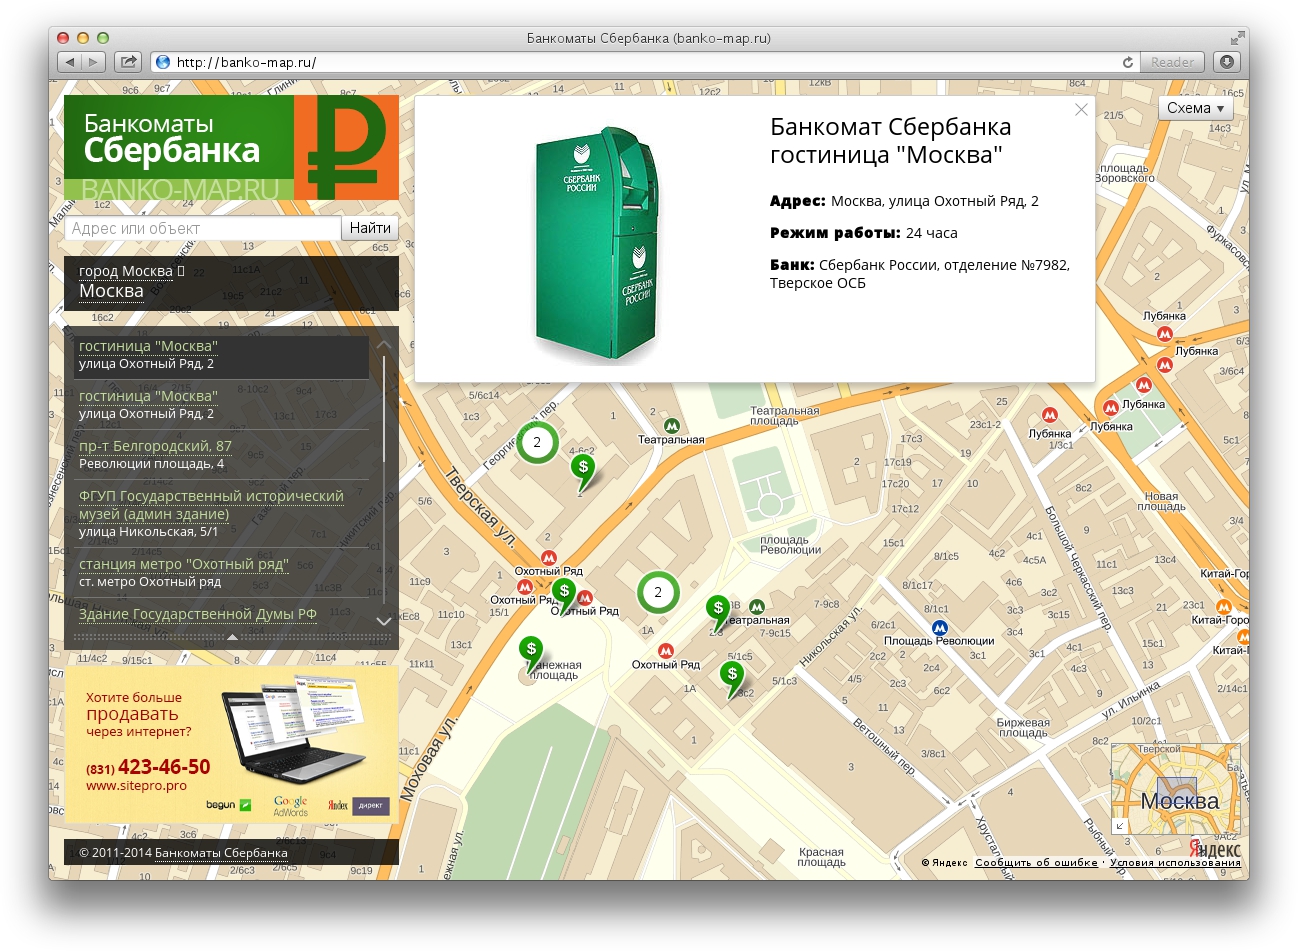
Task: Click the blue Площадь Революции metro icon
Action: point(939,628)
